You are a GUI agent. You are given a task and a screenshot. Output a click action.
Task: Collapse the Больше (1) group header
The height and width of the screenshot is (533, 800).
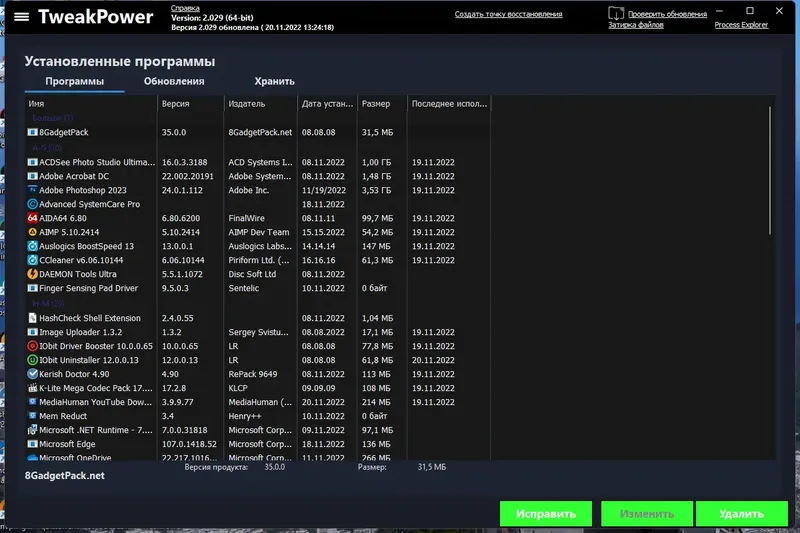[53, 118]
